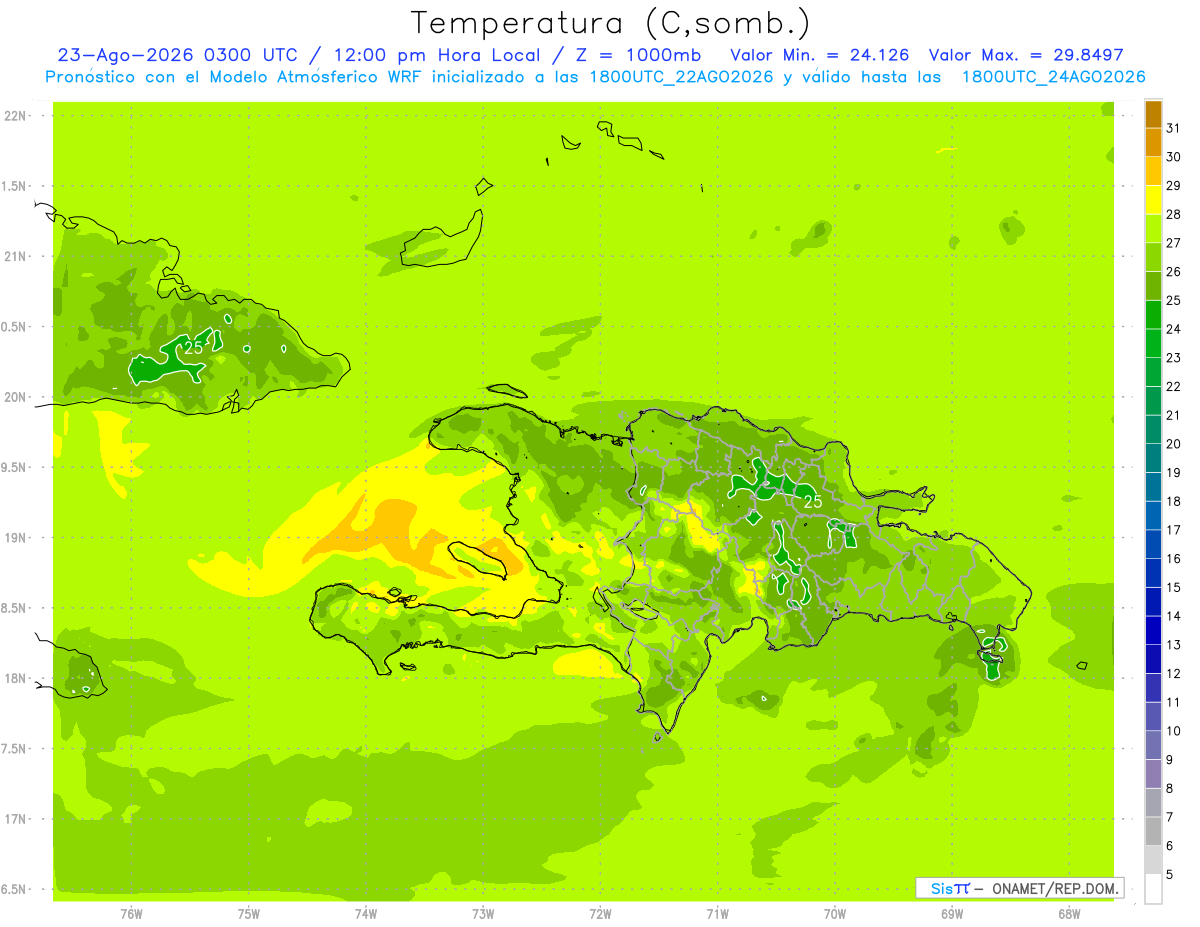This screenshot has height=927, width=1200.
Task: Click the legend value '28'
Action: point(1173,214)
